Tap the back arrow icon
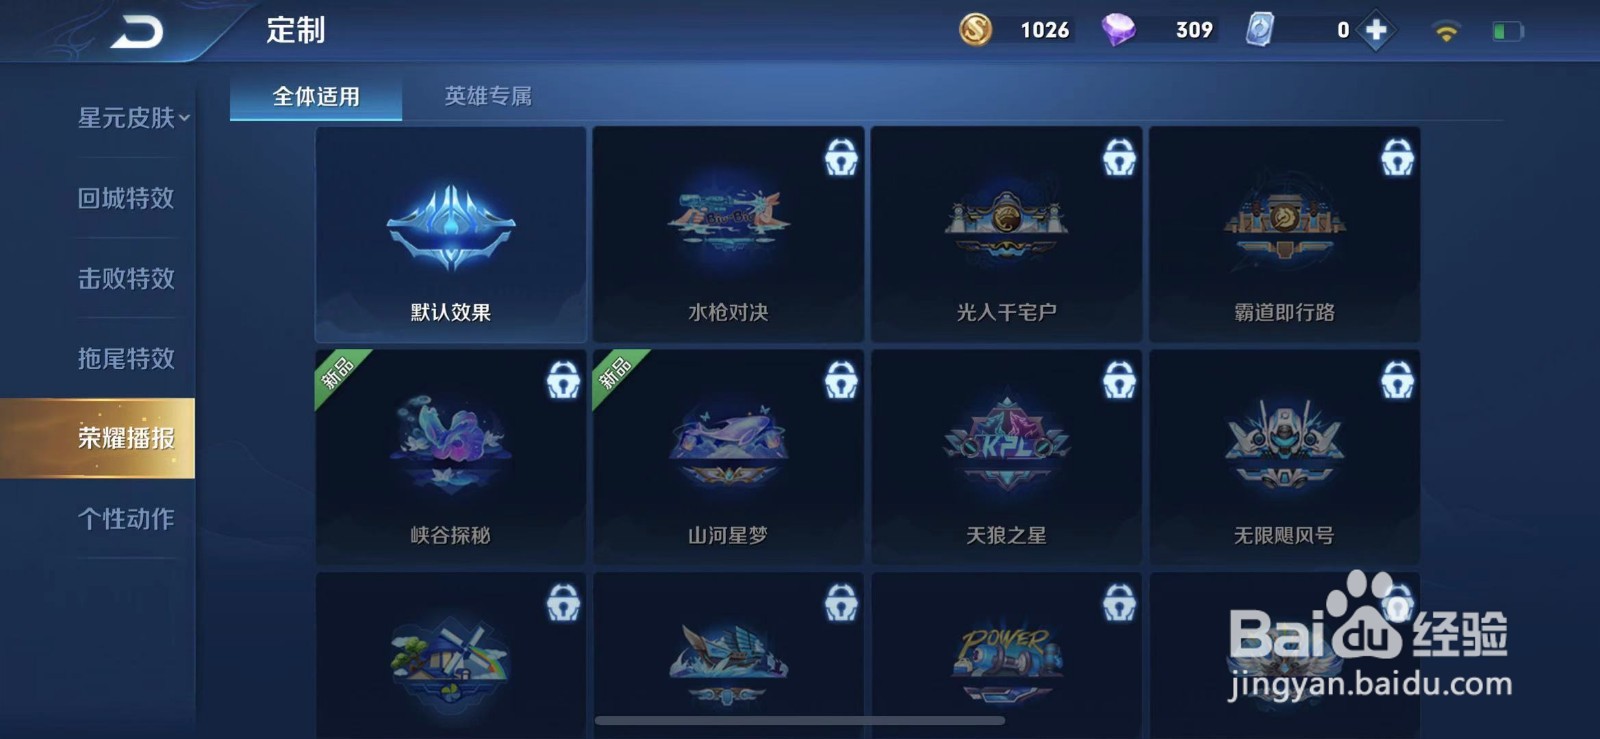Screen dimensions: 1600x739 (x=137, y=32)
